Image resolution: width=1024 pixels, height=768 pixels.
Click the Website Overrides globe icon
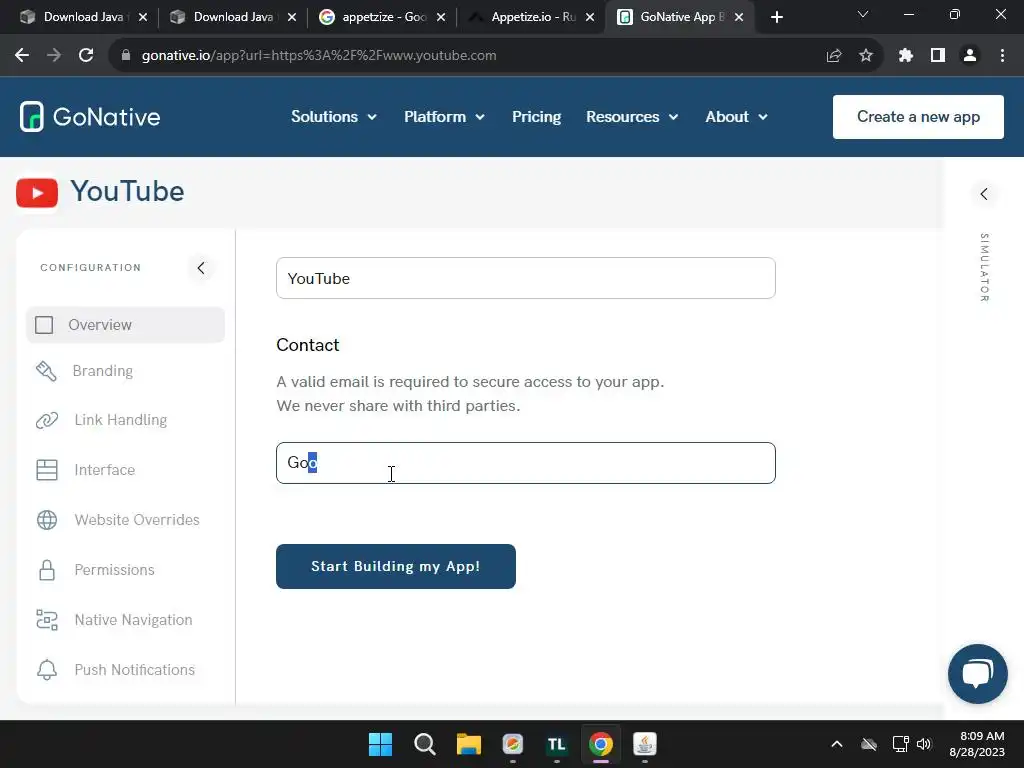(x=46, y=520)
